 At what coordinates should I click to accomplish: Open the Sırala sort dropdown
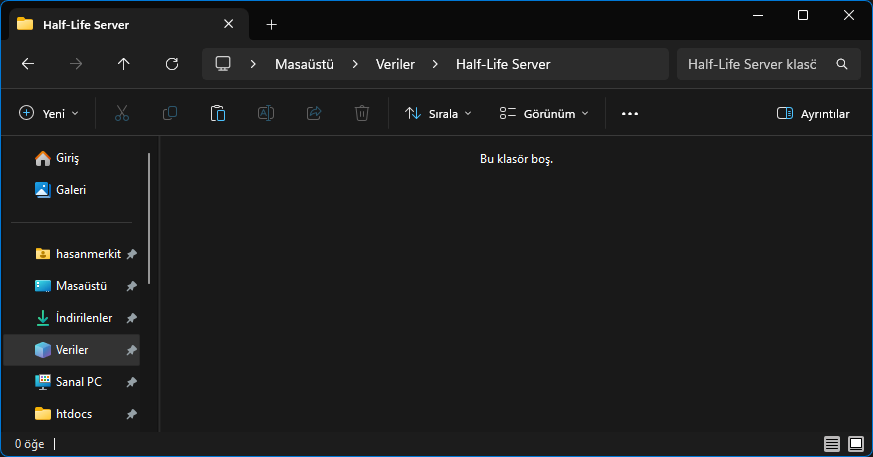click(438, 114)
